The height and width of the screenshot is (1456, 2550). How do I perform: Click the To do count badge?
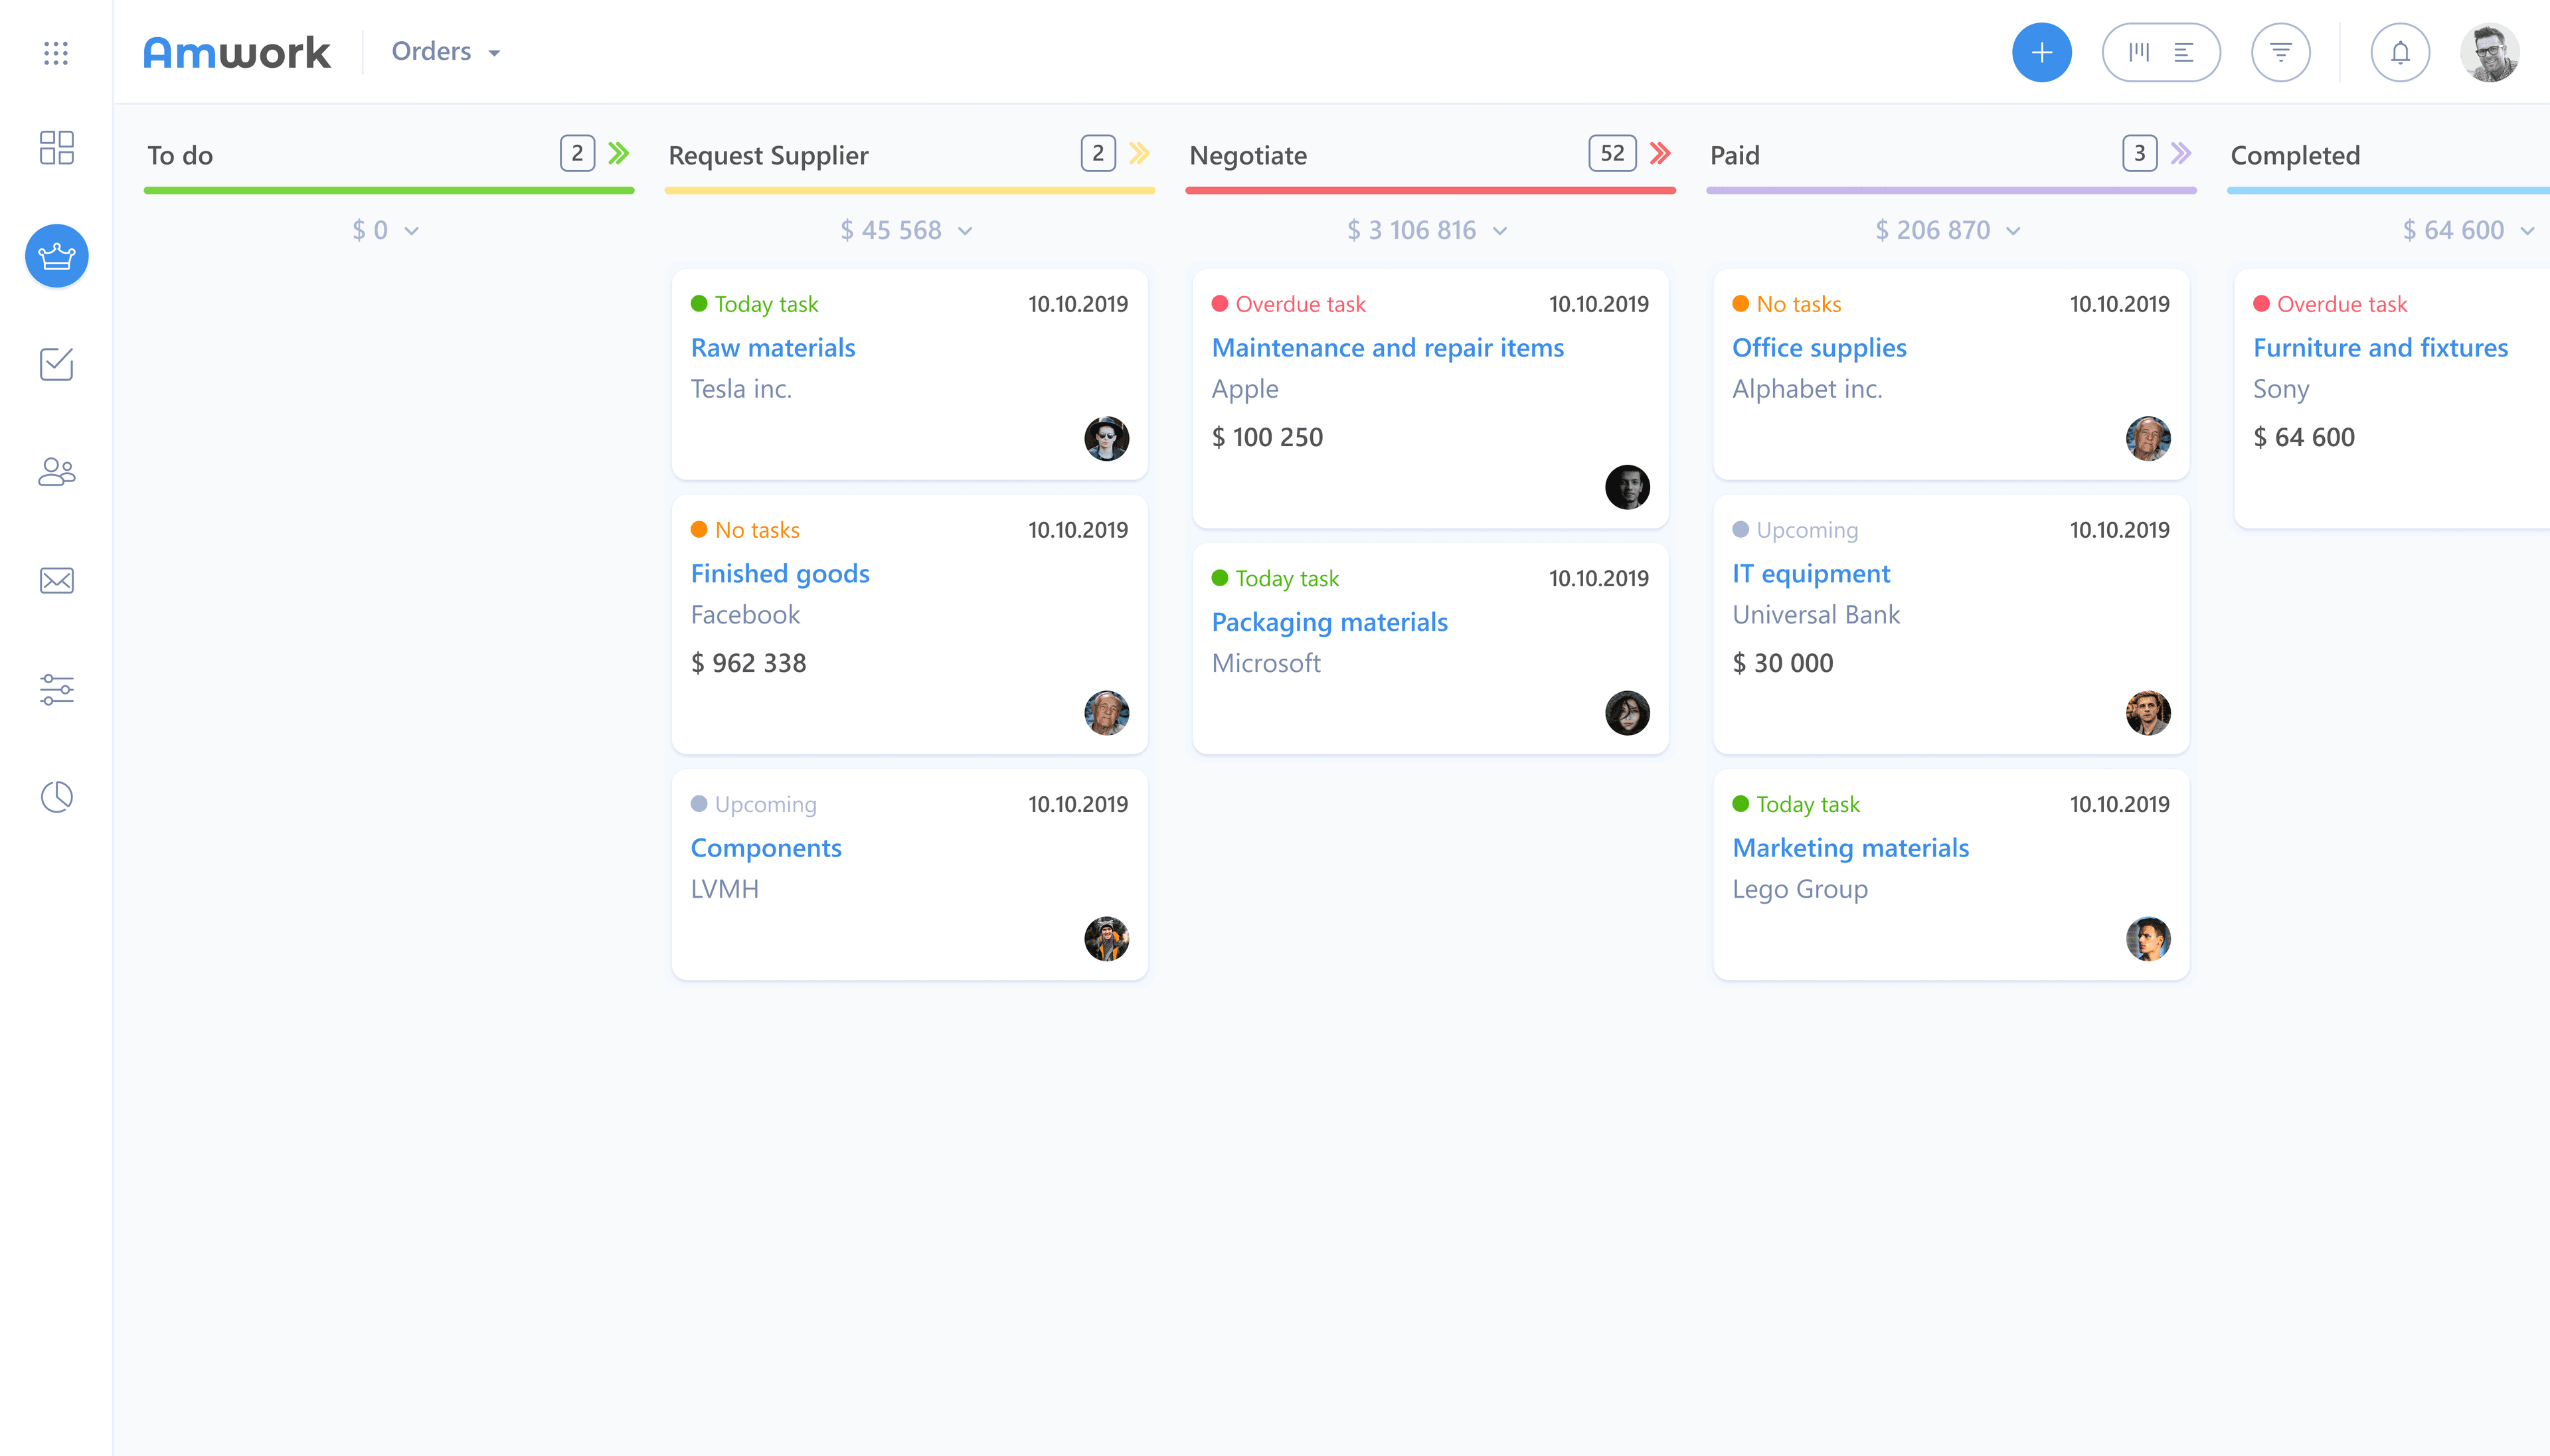coord(577,153)
